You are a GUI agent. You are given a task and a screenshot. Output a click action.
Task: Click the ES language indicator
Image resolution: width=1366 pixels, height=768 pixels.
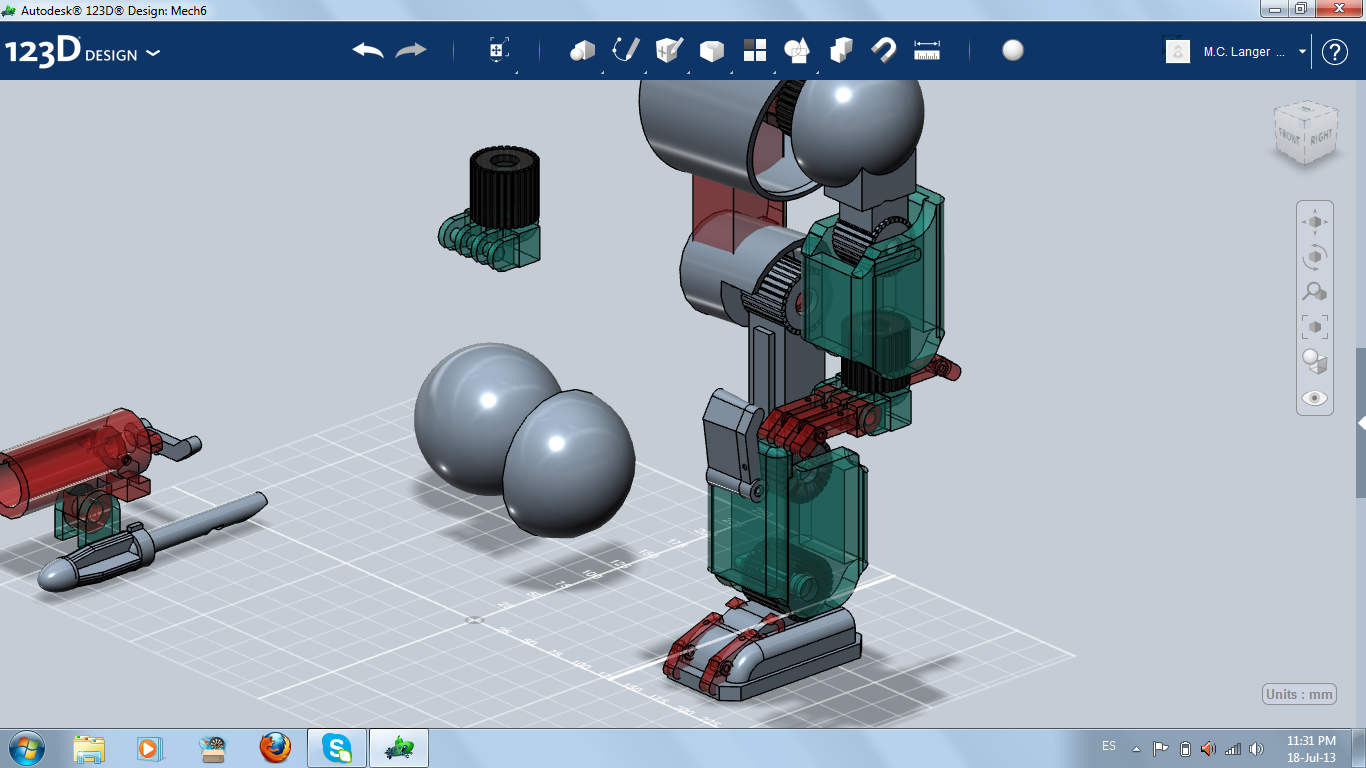pos(1109,746)
